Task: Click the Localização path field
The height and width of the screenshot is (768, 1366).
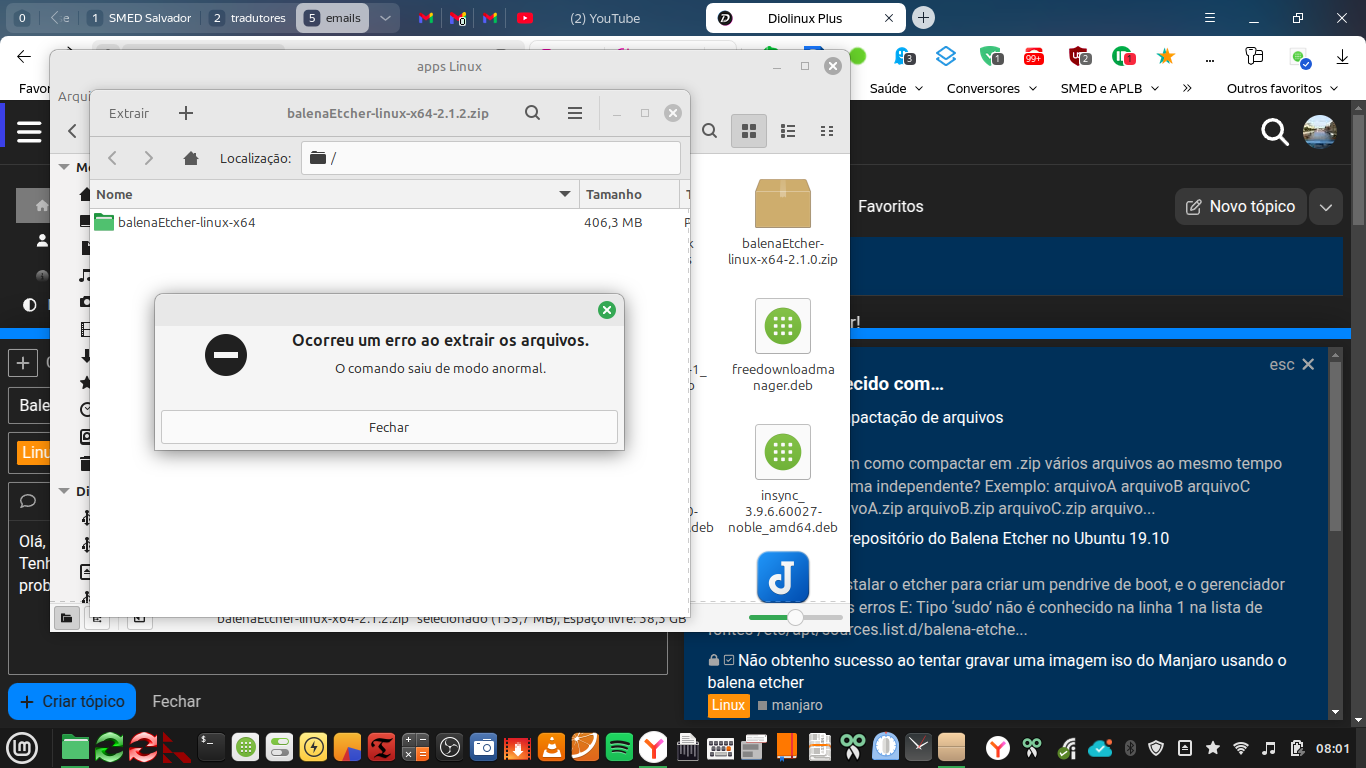Action: 491,158
